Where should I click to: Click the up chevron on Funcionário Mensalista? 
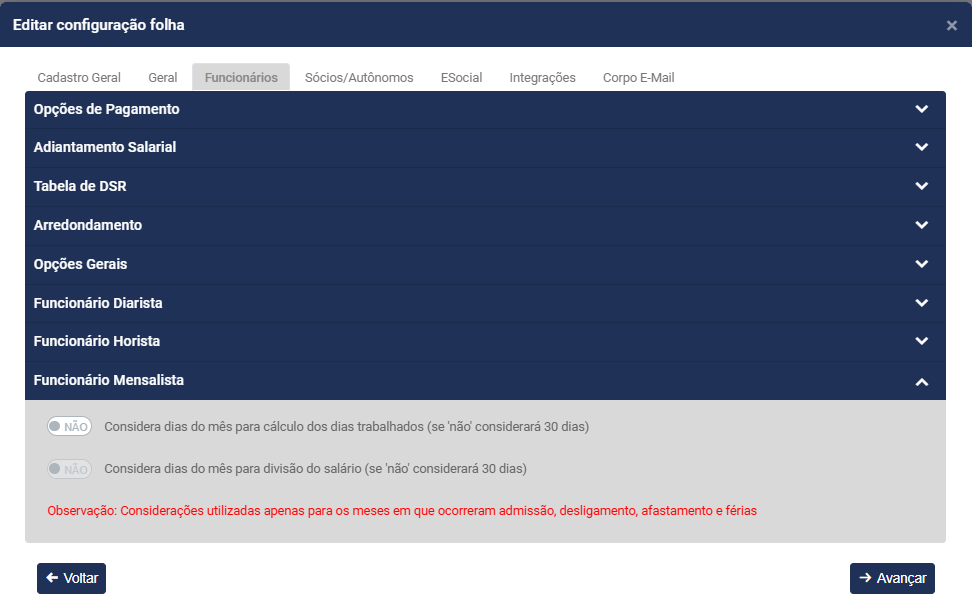click(x=922, y=382)
